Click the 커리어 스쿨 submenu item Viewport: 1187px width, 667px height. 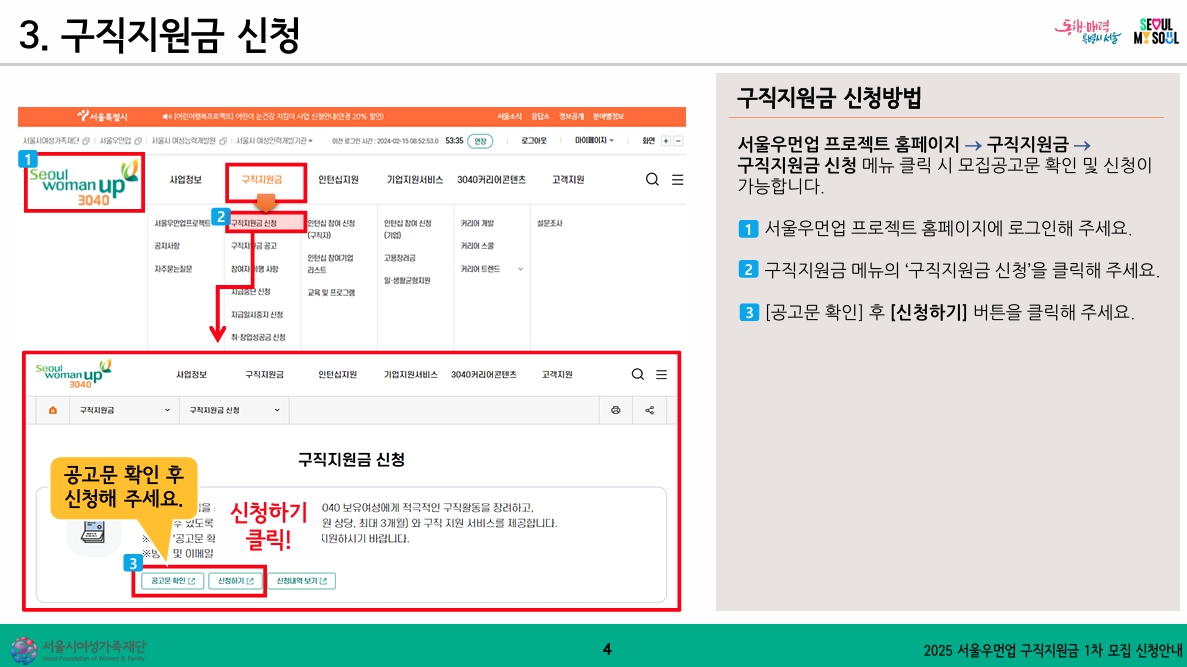[x=477, y=246]
